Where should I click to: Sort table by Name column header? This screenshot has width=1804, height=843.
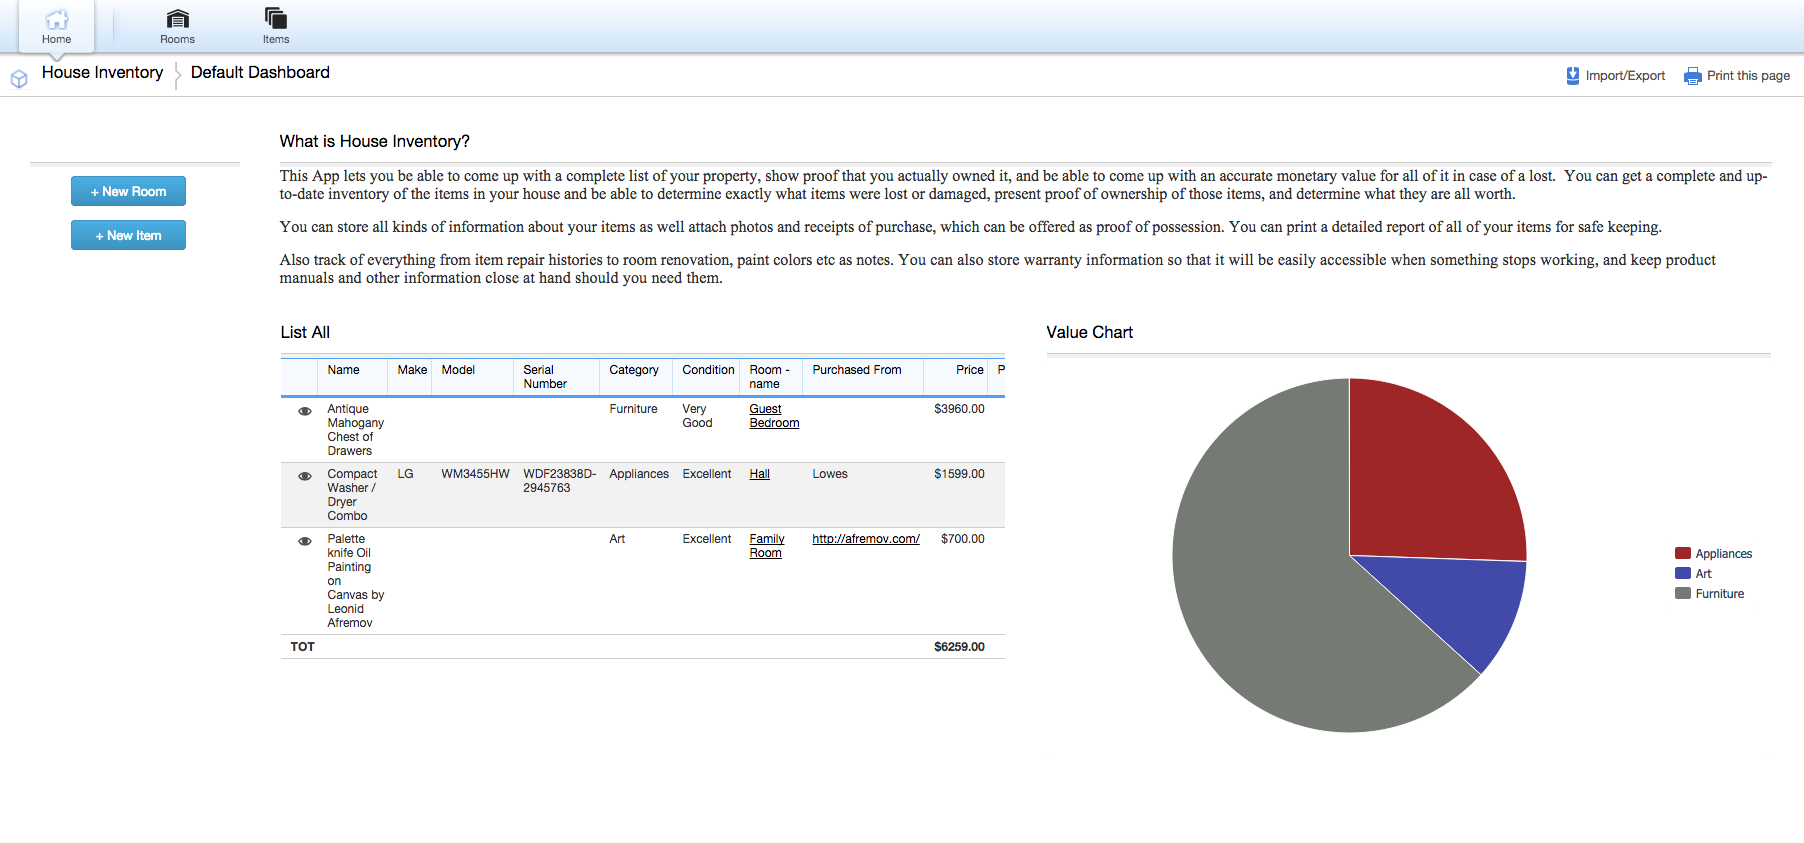343,370
